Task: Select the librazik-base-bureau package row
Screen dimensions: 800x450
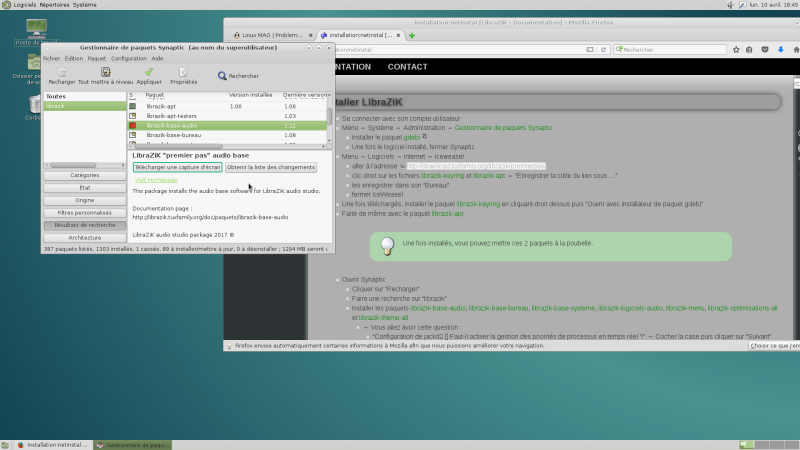Action: pyautogui.click(x=227, y=135)
